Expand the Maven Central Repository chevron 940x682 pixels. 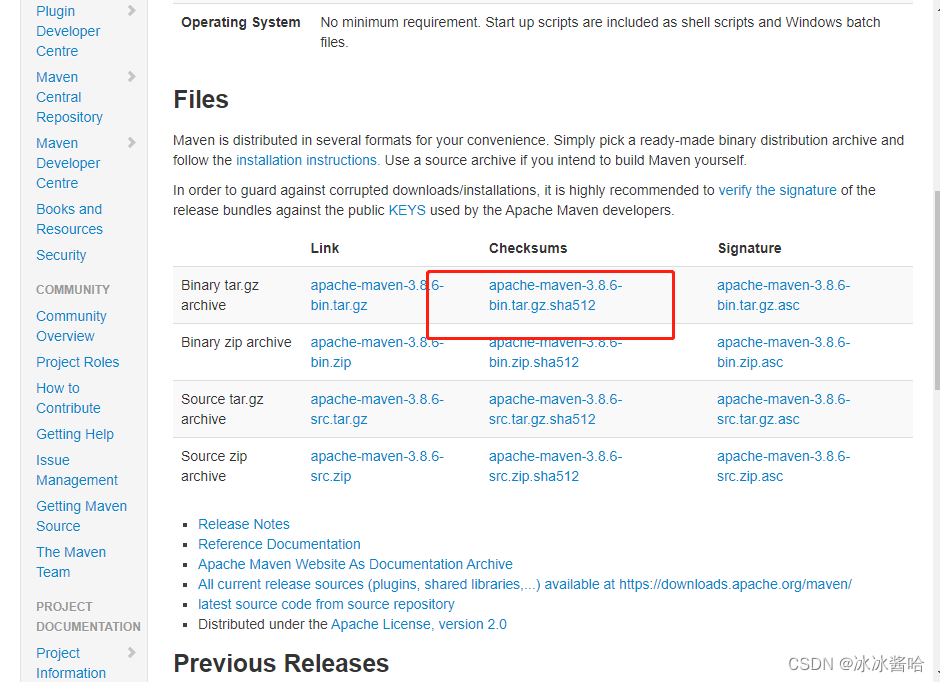coord(132,77)
